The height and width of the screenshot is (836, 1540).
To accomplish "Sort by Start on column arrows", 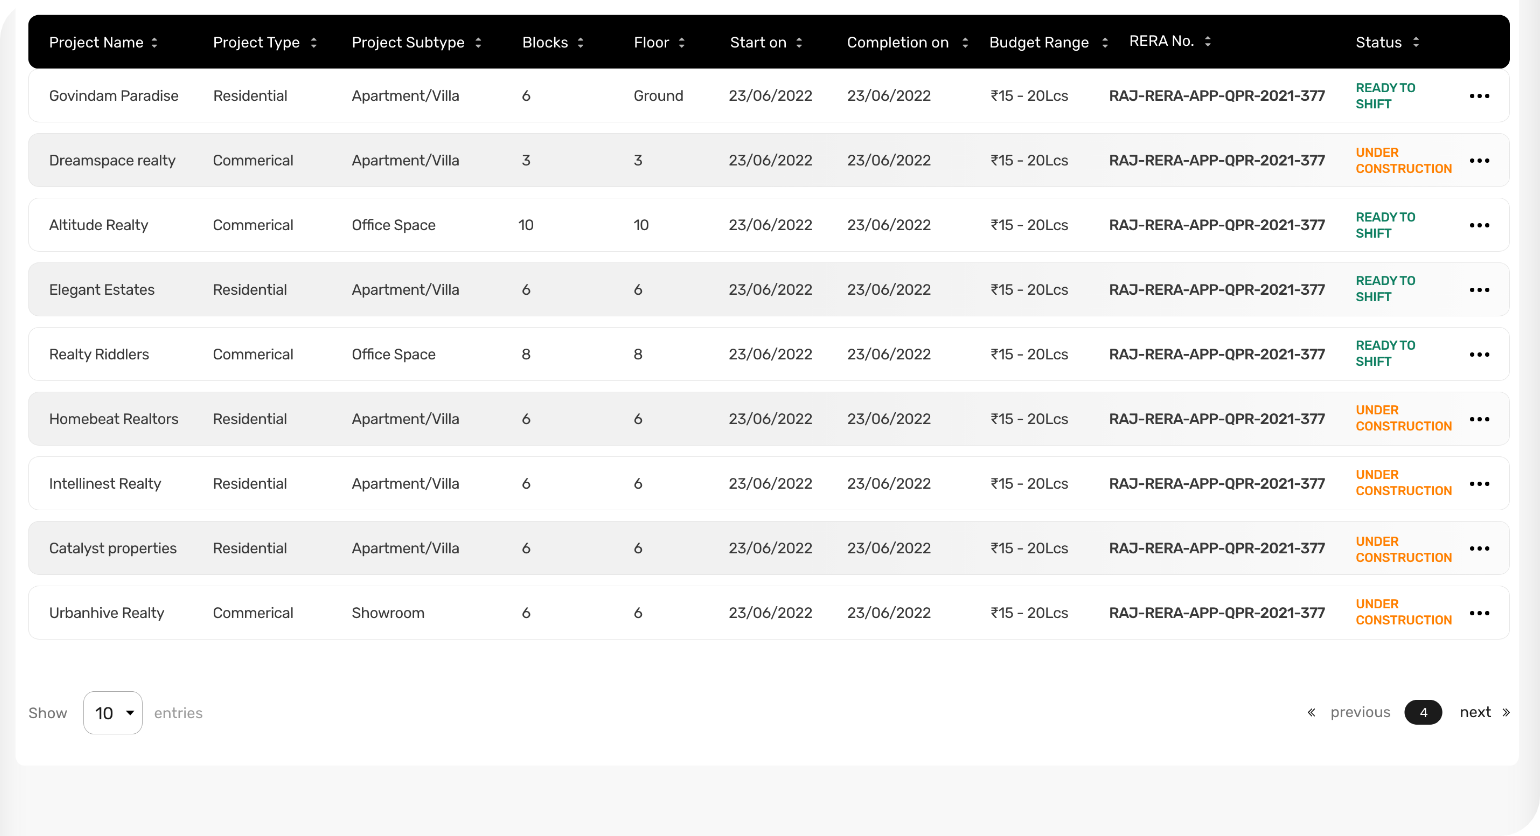I will (799, 43).
